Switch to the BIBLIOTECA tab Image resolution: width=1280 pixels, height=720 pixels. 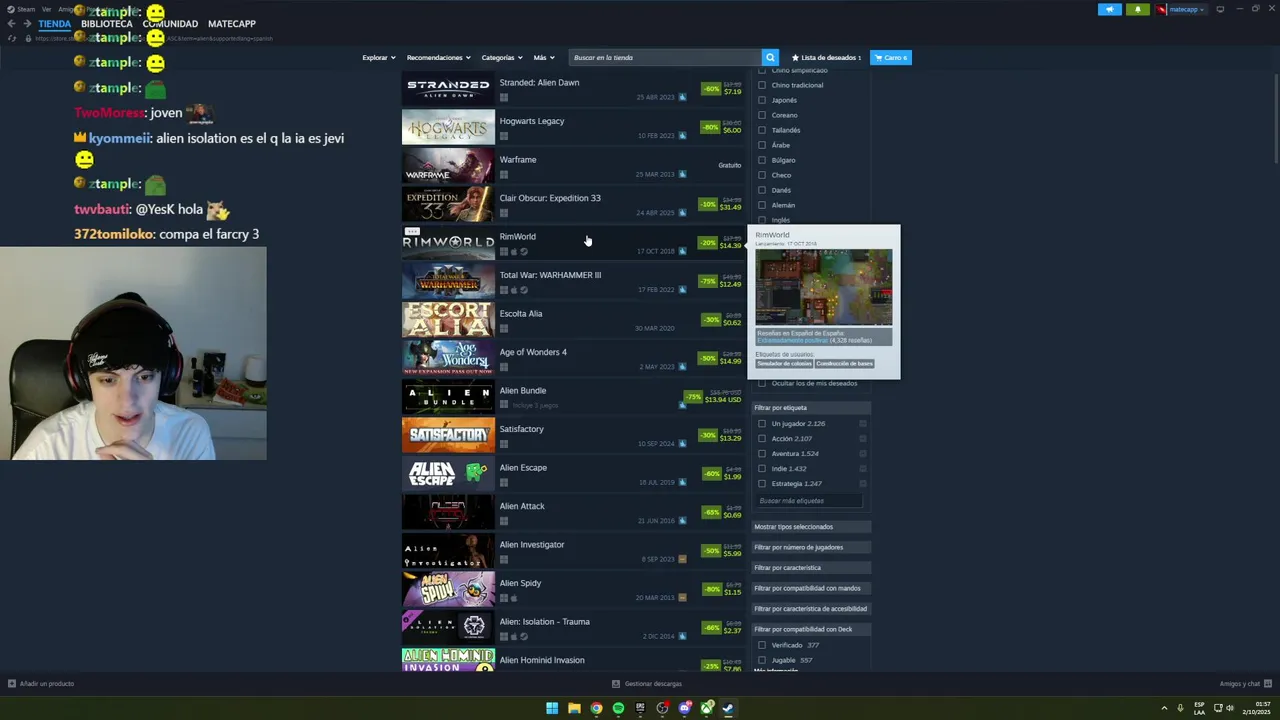[x=106, y=24]
